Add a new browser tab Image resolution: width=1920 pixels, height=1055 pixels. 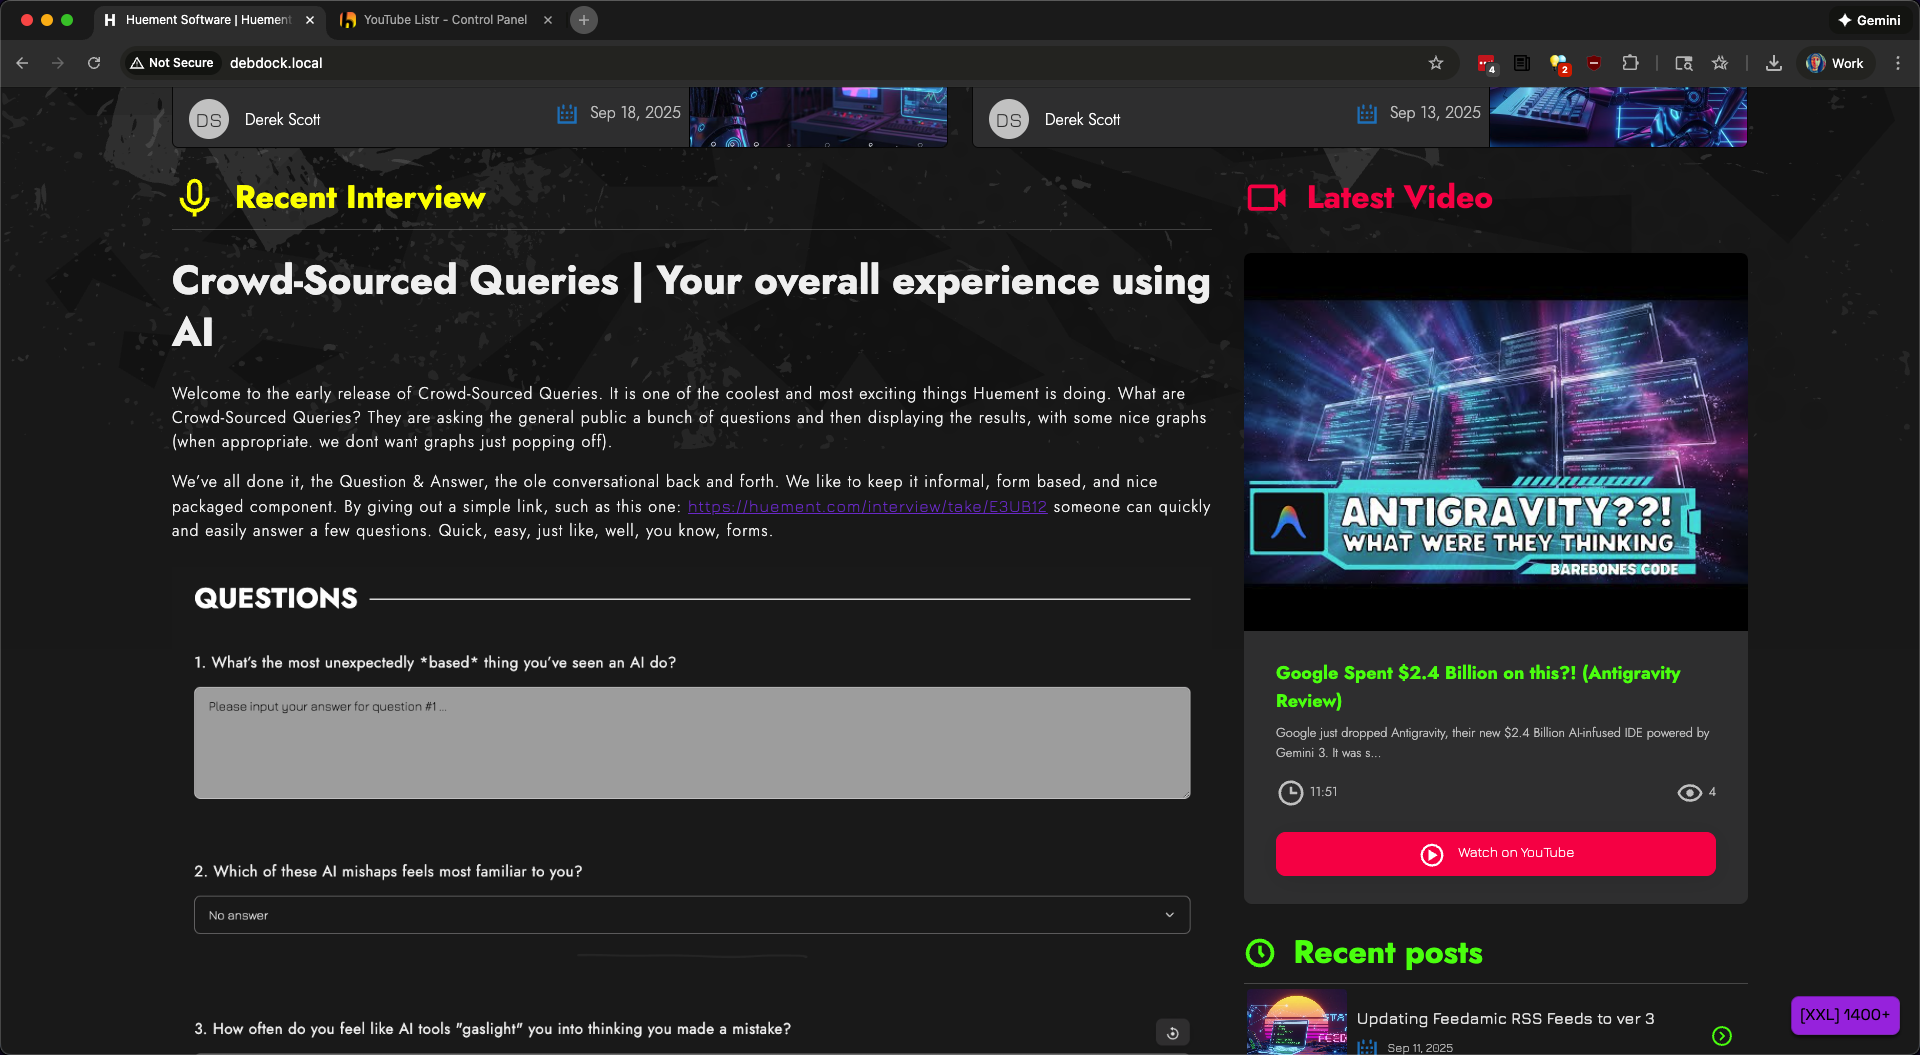click(584, 20)
